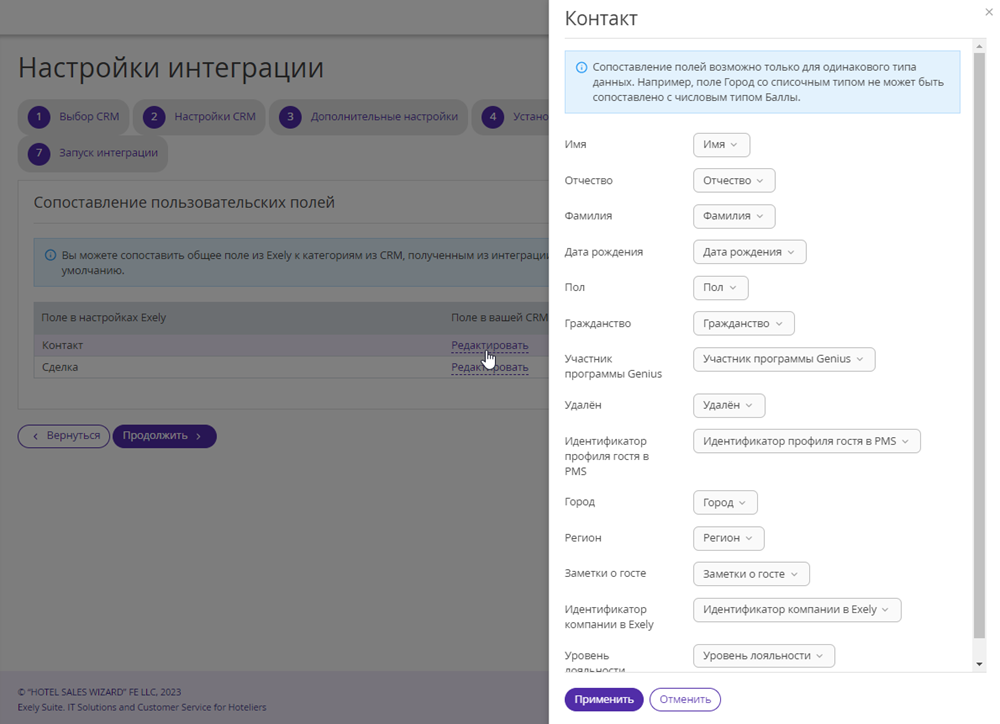1000x724 pixels.
Task: Open Идентификатор профиля гостя в PMS dropdown
Action: pos(807,441)
